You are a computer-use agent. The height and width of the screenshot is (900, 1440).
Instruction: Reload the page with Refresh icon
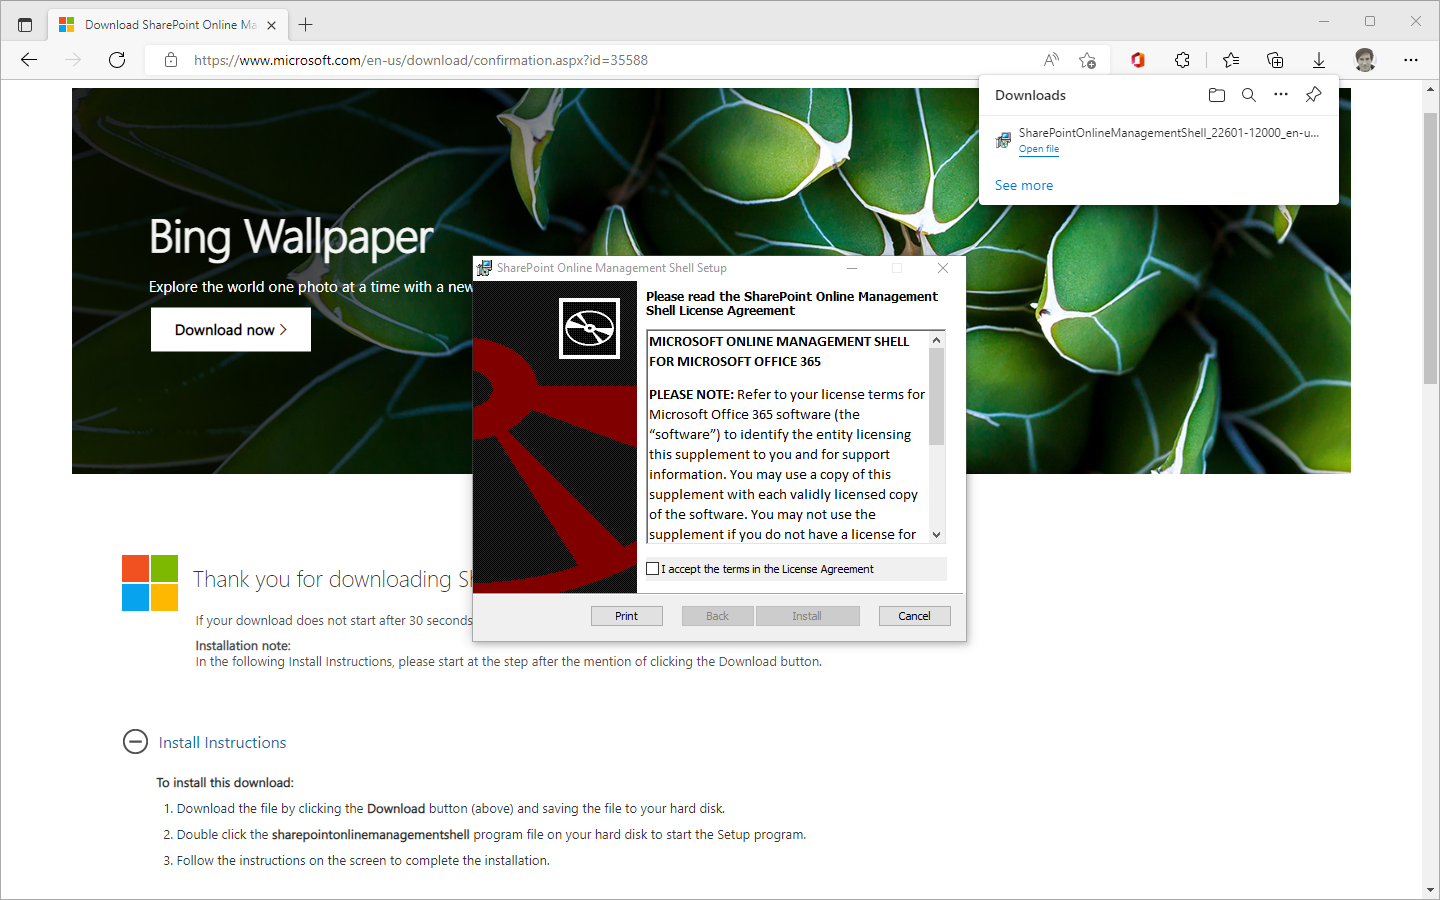click(117, 60)
